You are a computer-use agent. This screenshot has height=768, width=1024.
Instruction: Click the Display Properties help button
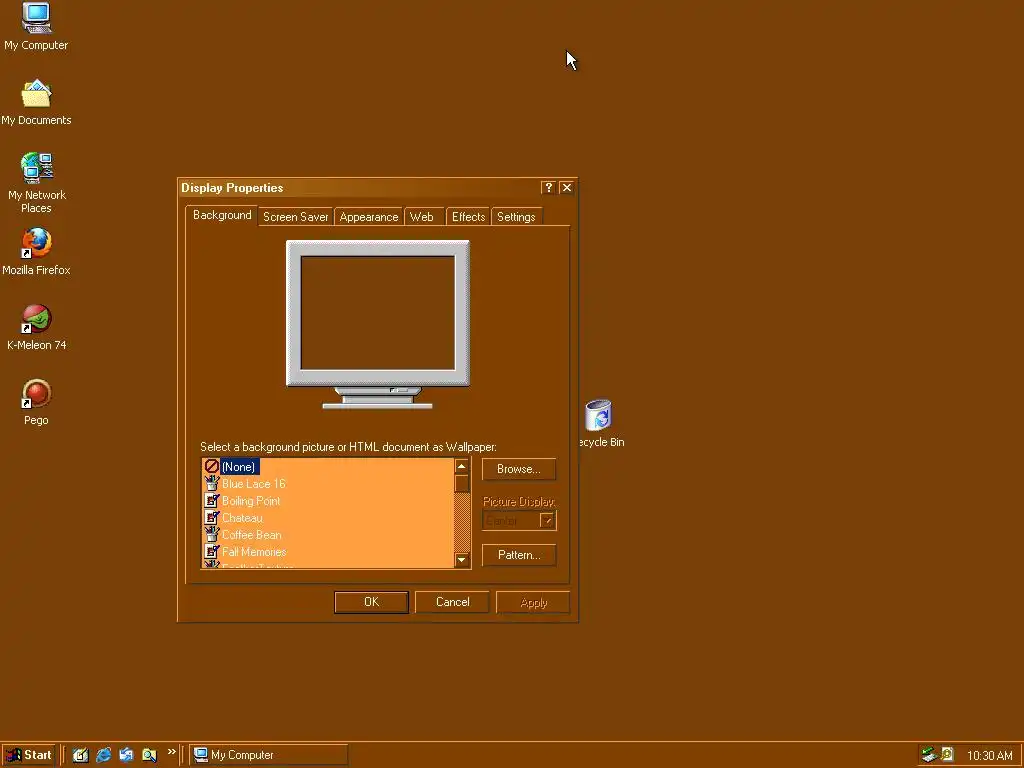pyautogui.click(x=549, y=187)
